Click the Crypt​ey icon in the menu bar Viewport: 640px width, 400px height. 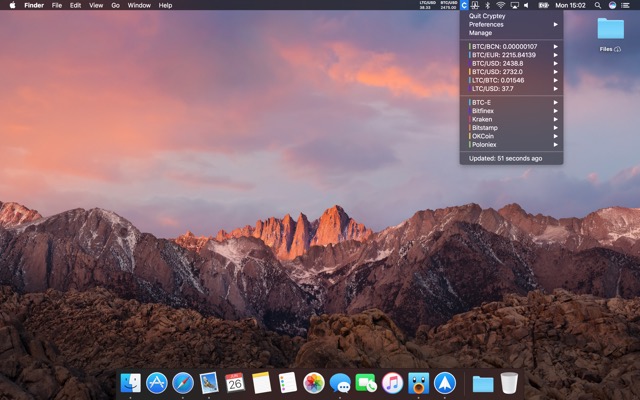tap(466, 5)
